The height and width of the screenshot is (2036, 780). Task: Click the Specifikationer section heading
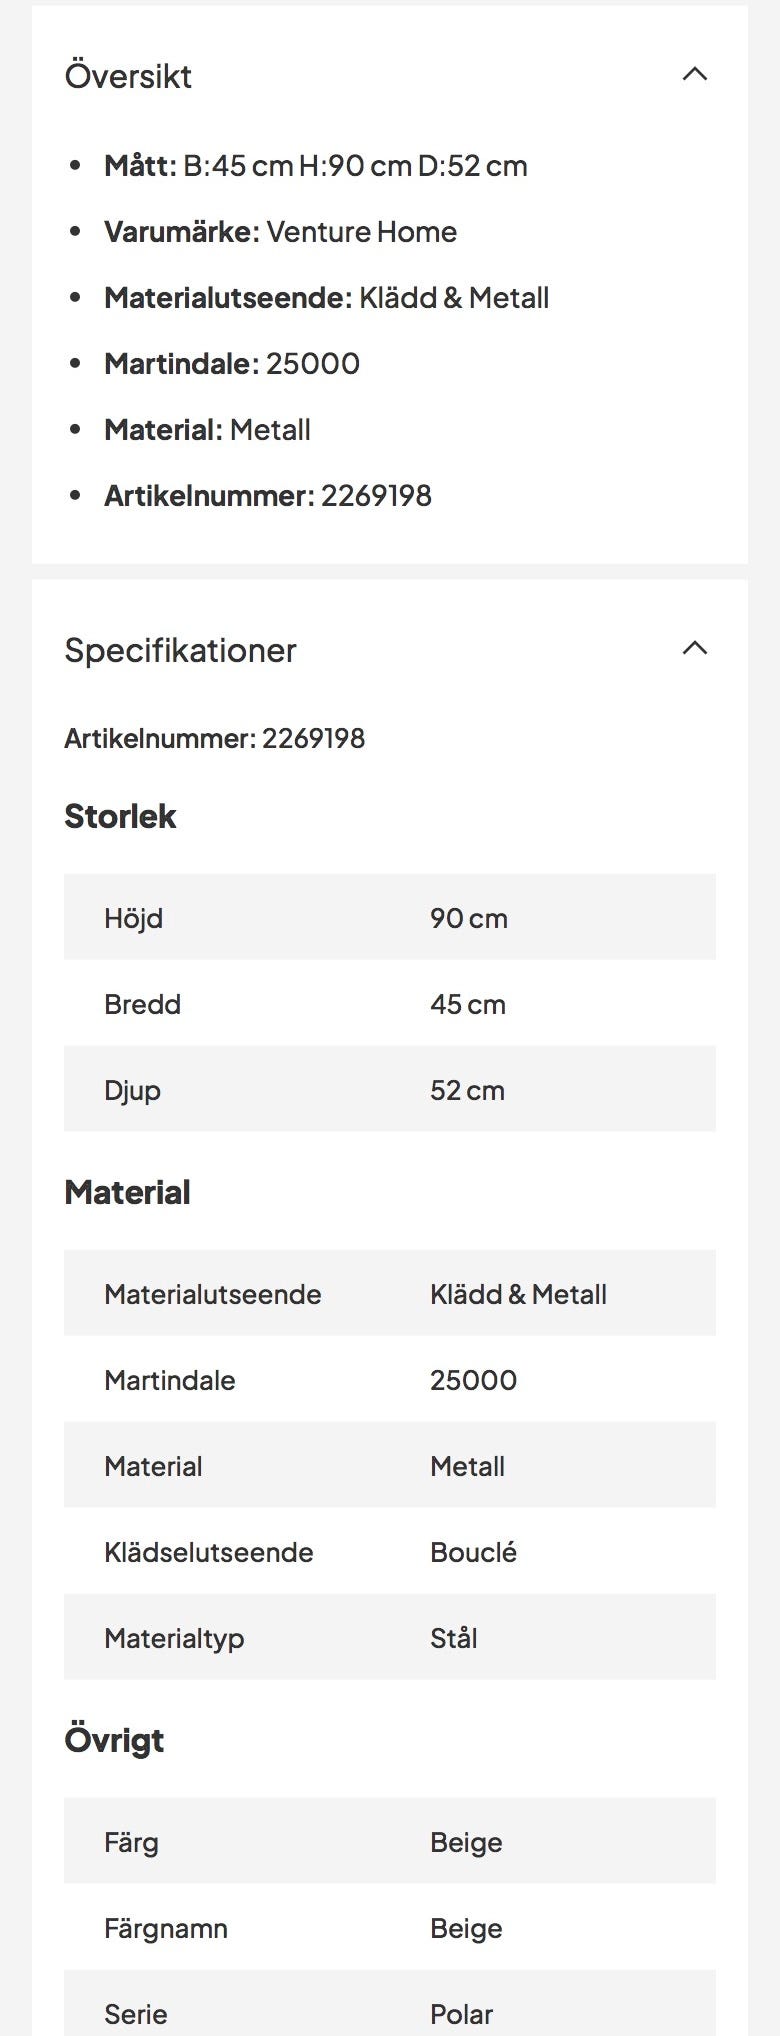(181, 651)
